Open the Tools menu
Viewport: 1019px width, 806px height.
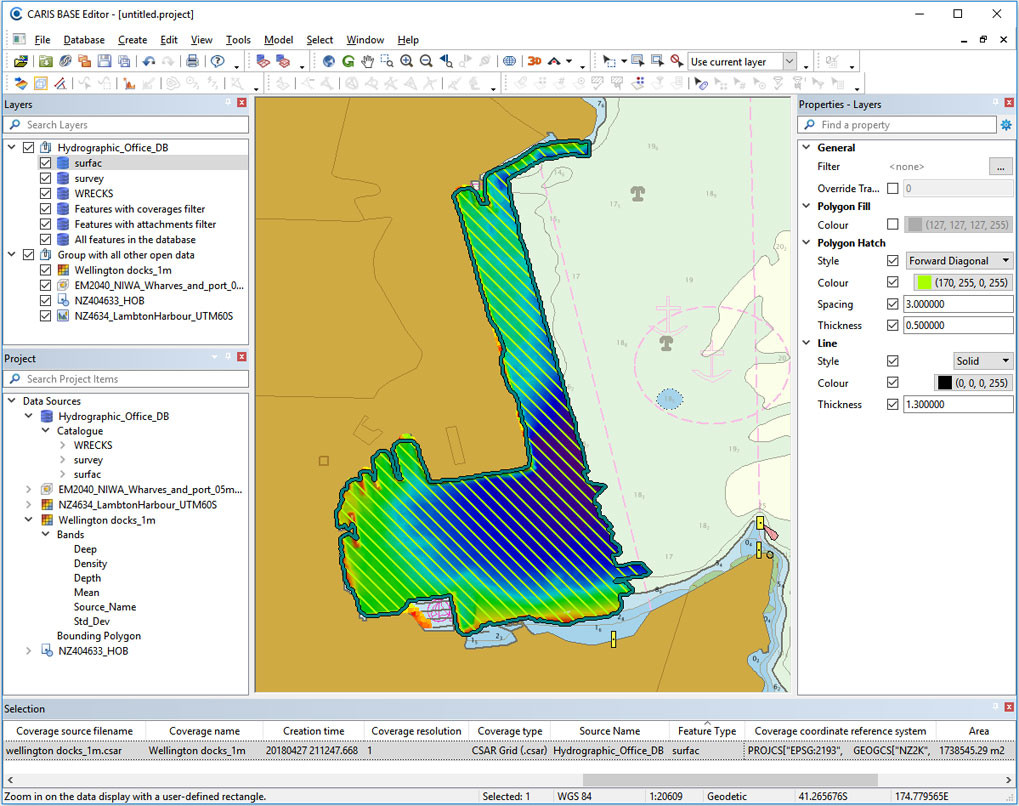tap(238, 40)
